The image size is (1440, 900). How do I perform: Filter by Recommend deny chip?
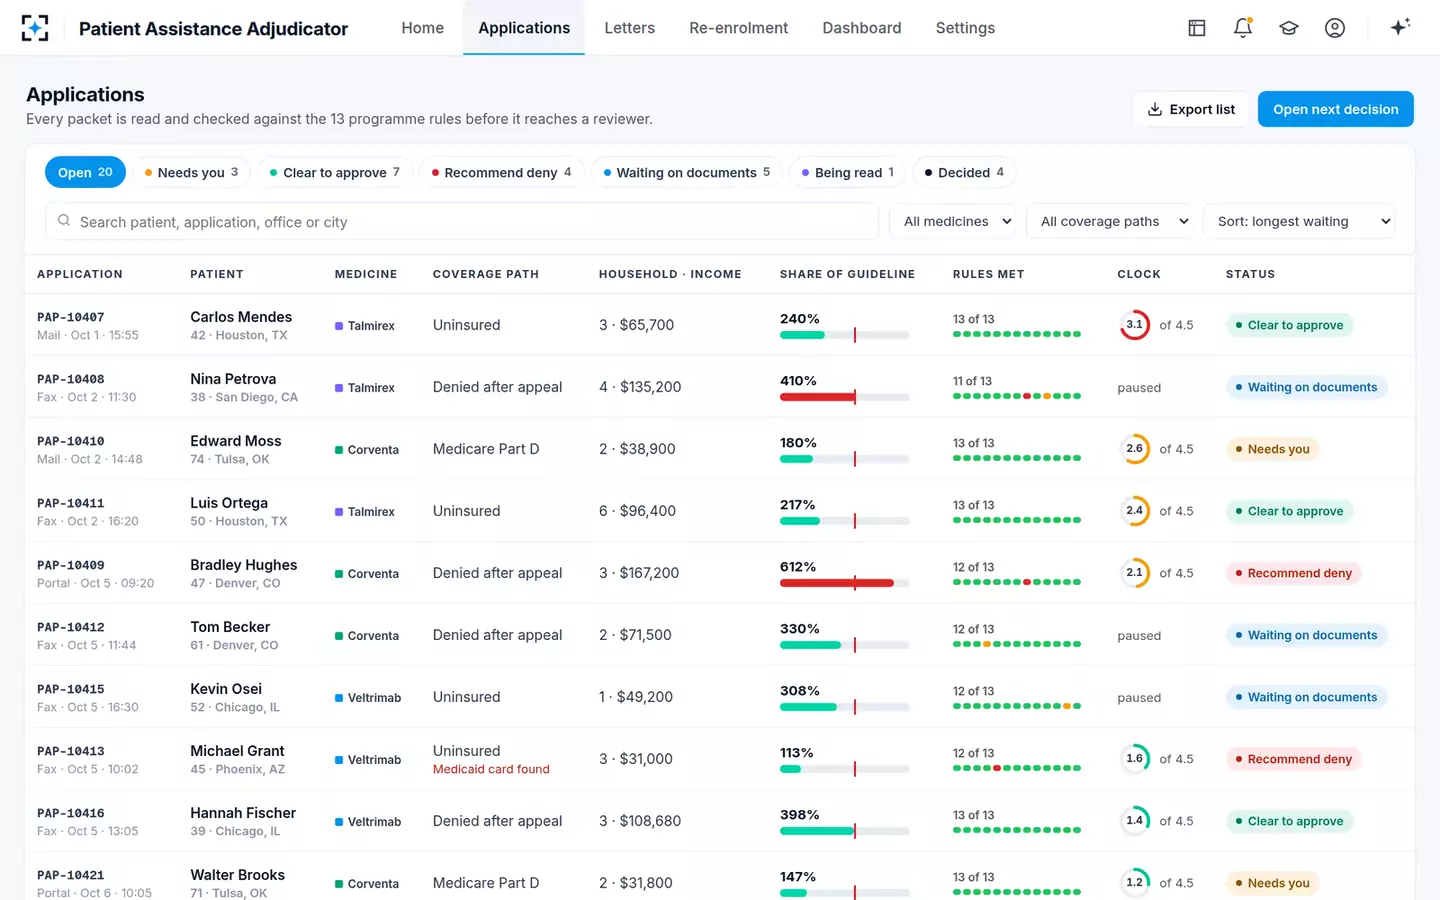501,172
